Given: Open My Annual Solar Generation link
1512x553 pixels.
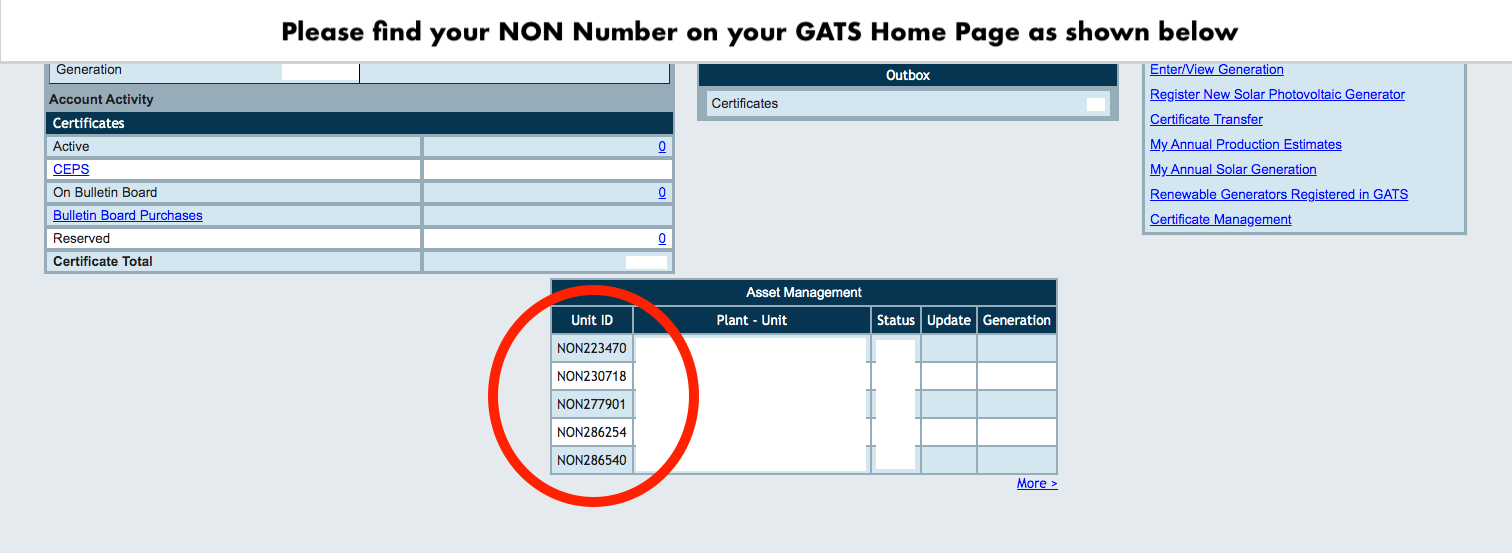Looking at the screenshot, I should [x=1233, y=169].
